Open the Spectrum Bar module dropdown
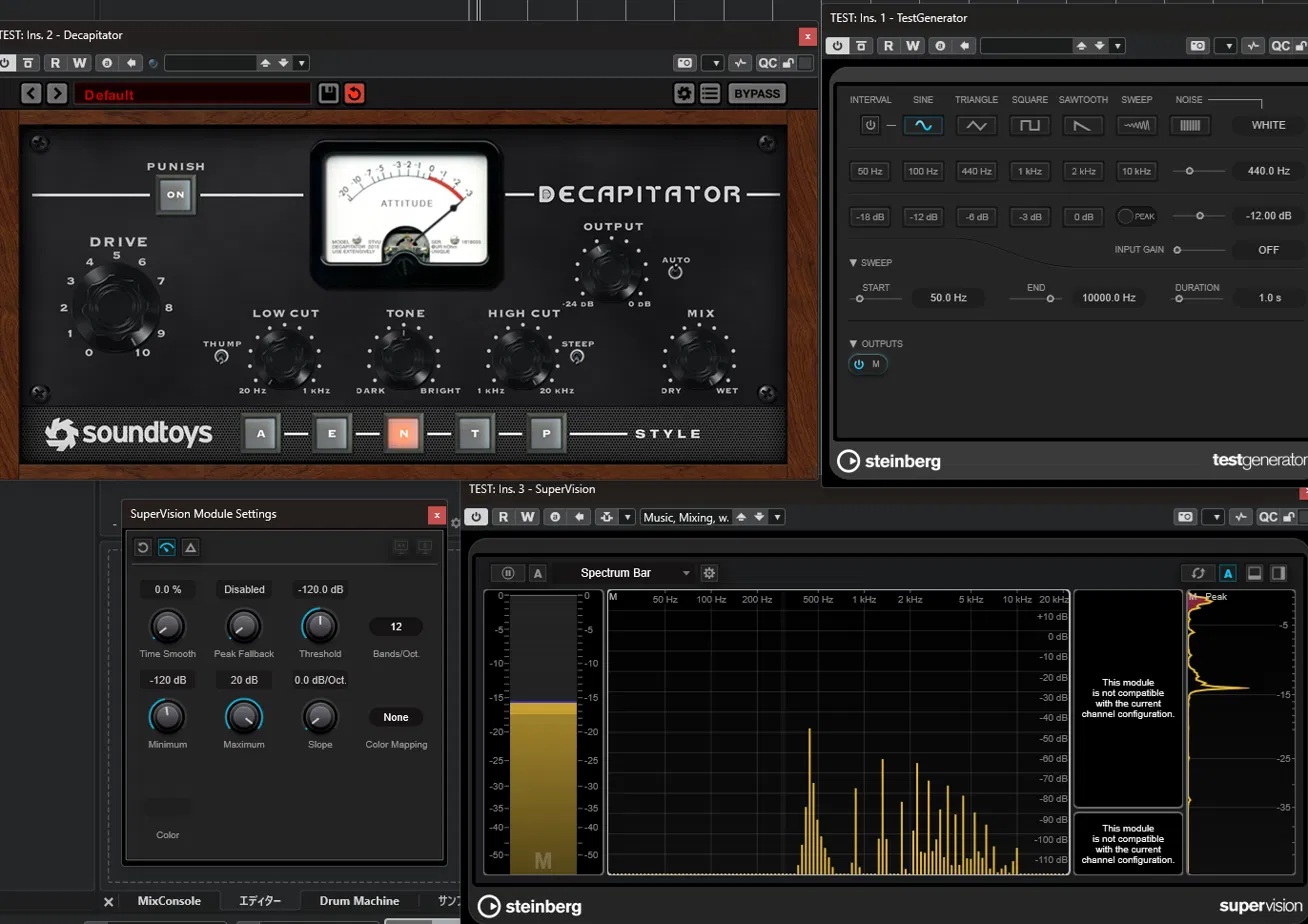This screenshot has width=1308, height=924. click(x=635, y=573)
